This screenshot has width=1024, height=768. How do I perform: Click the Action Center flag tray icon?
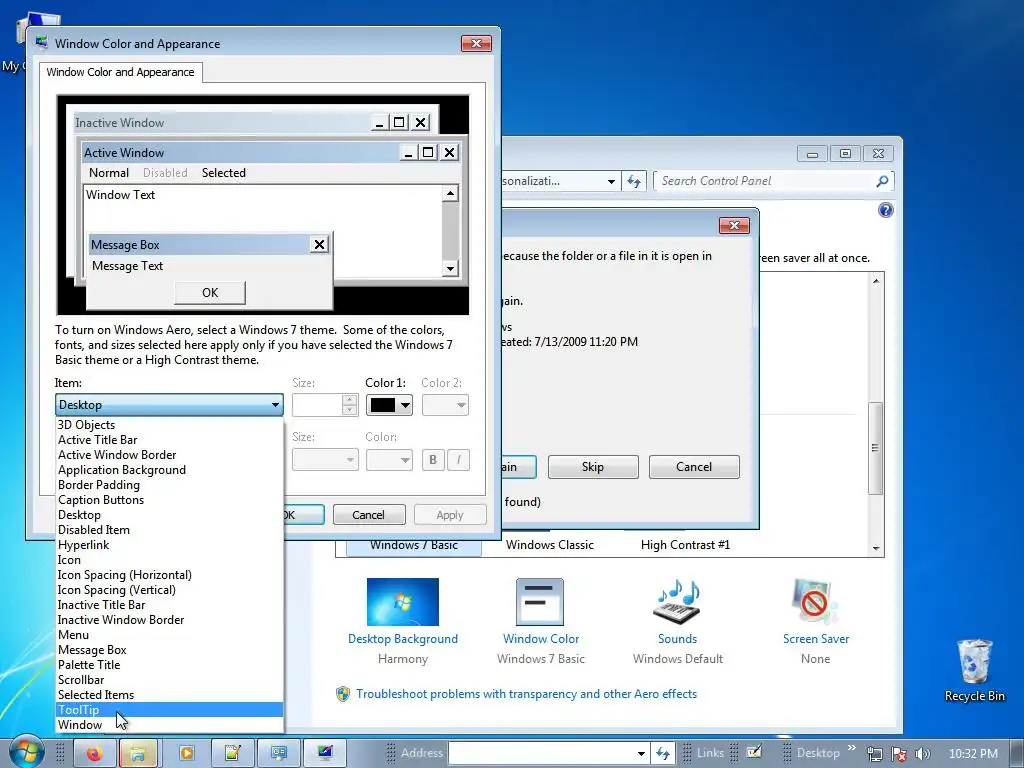click(899, 754)
